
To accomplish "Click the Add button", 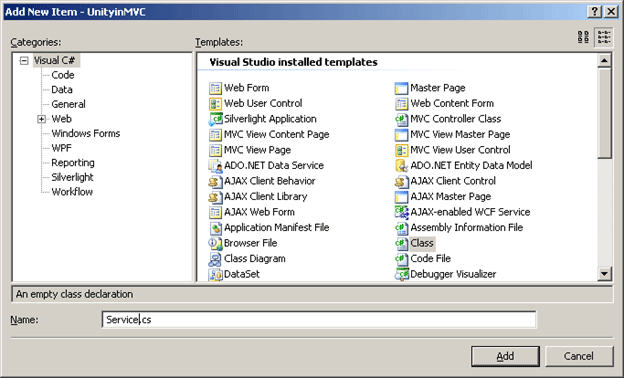I will (x=505, y=356).
